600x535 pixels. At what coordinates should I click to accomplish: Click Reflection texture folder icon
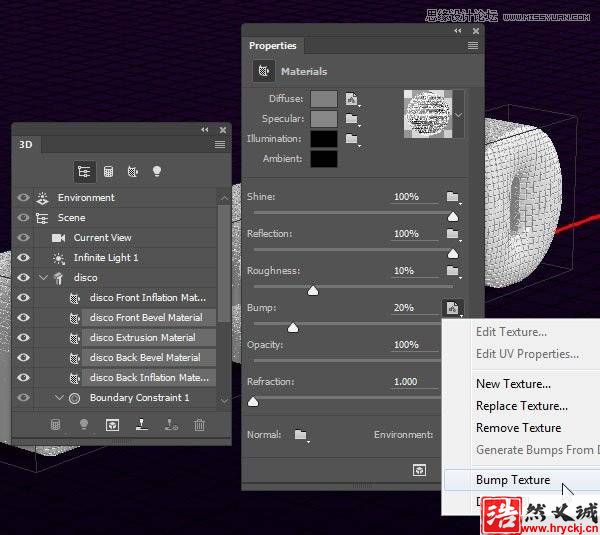point(453,234)
